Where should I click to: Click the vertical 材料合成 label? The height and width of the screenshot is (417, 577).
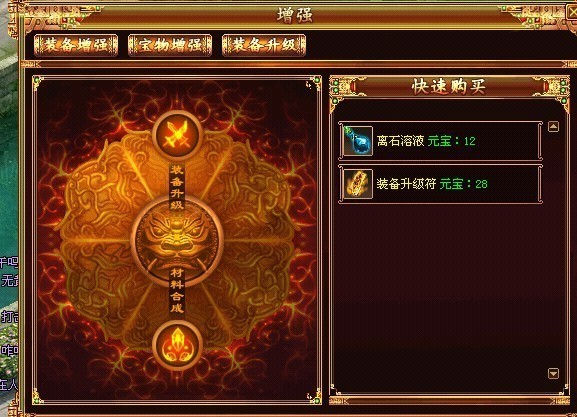[177, 291]
